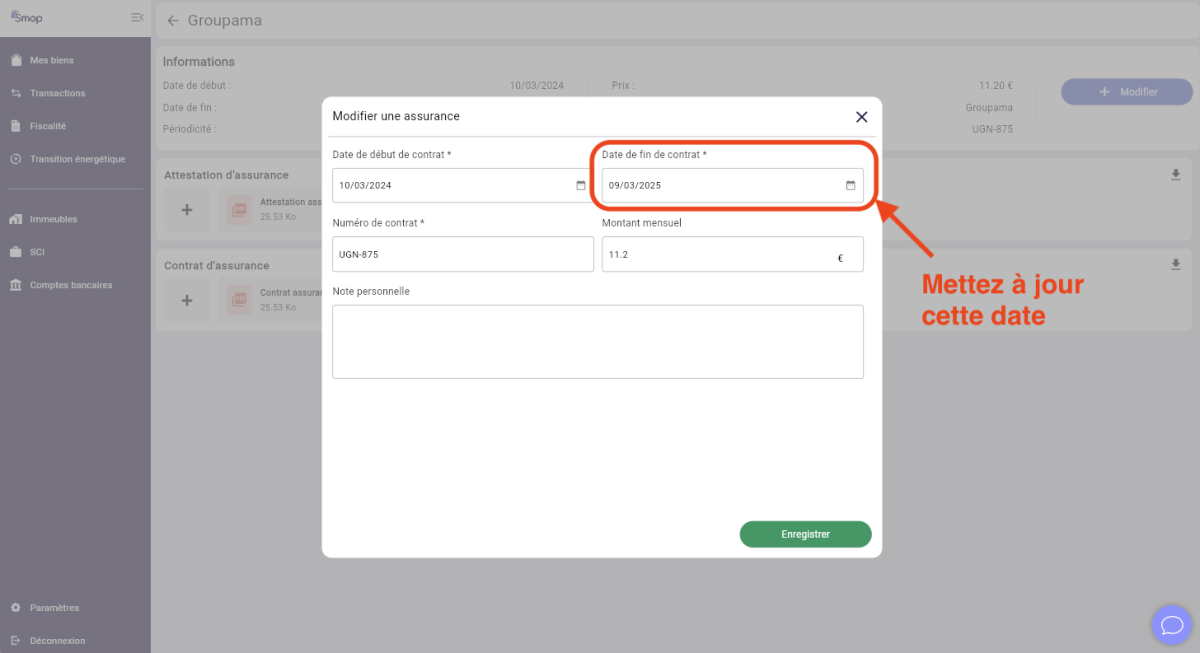The image size is (1200, 653).
Task: Add a new Attestation d'assurance document
Action: (187, 210)
